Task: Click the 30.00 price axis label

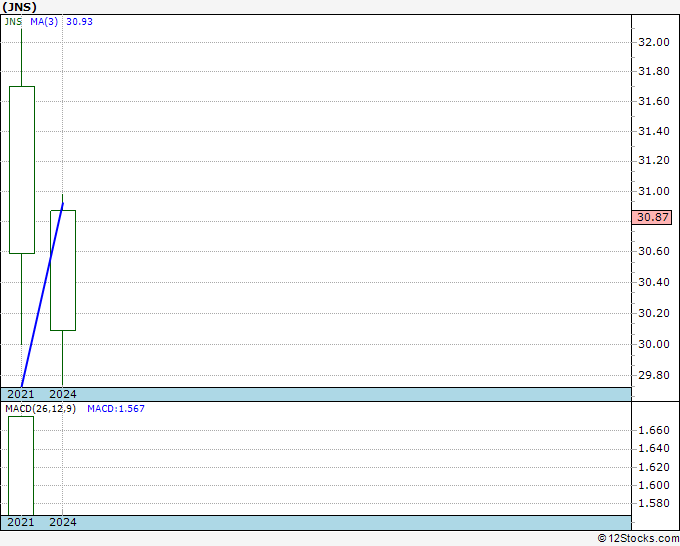Action: pos(654,344)
